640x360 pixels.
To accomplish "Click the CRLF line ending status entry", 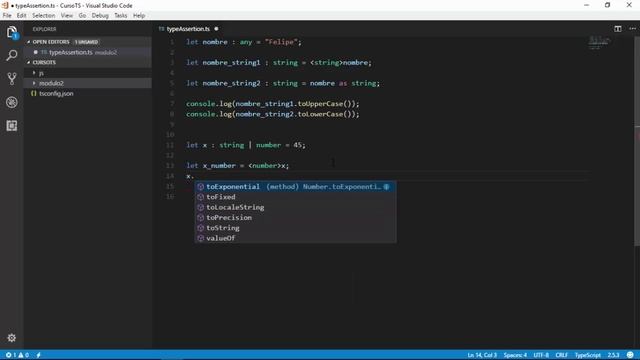I will point(562,355).
